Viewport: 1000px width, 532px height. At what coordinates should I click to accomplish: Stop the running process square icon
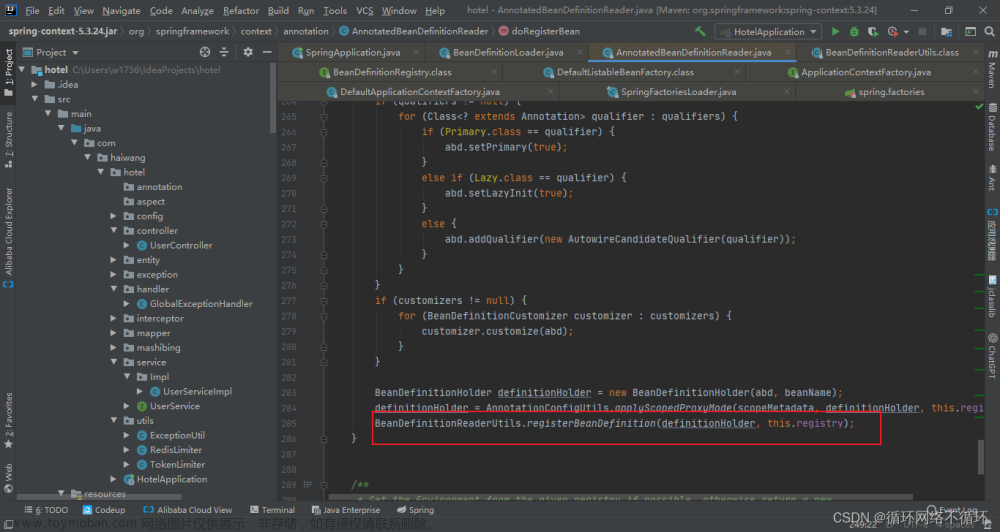(x=922, y=31)
